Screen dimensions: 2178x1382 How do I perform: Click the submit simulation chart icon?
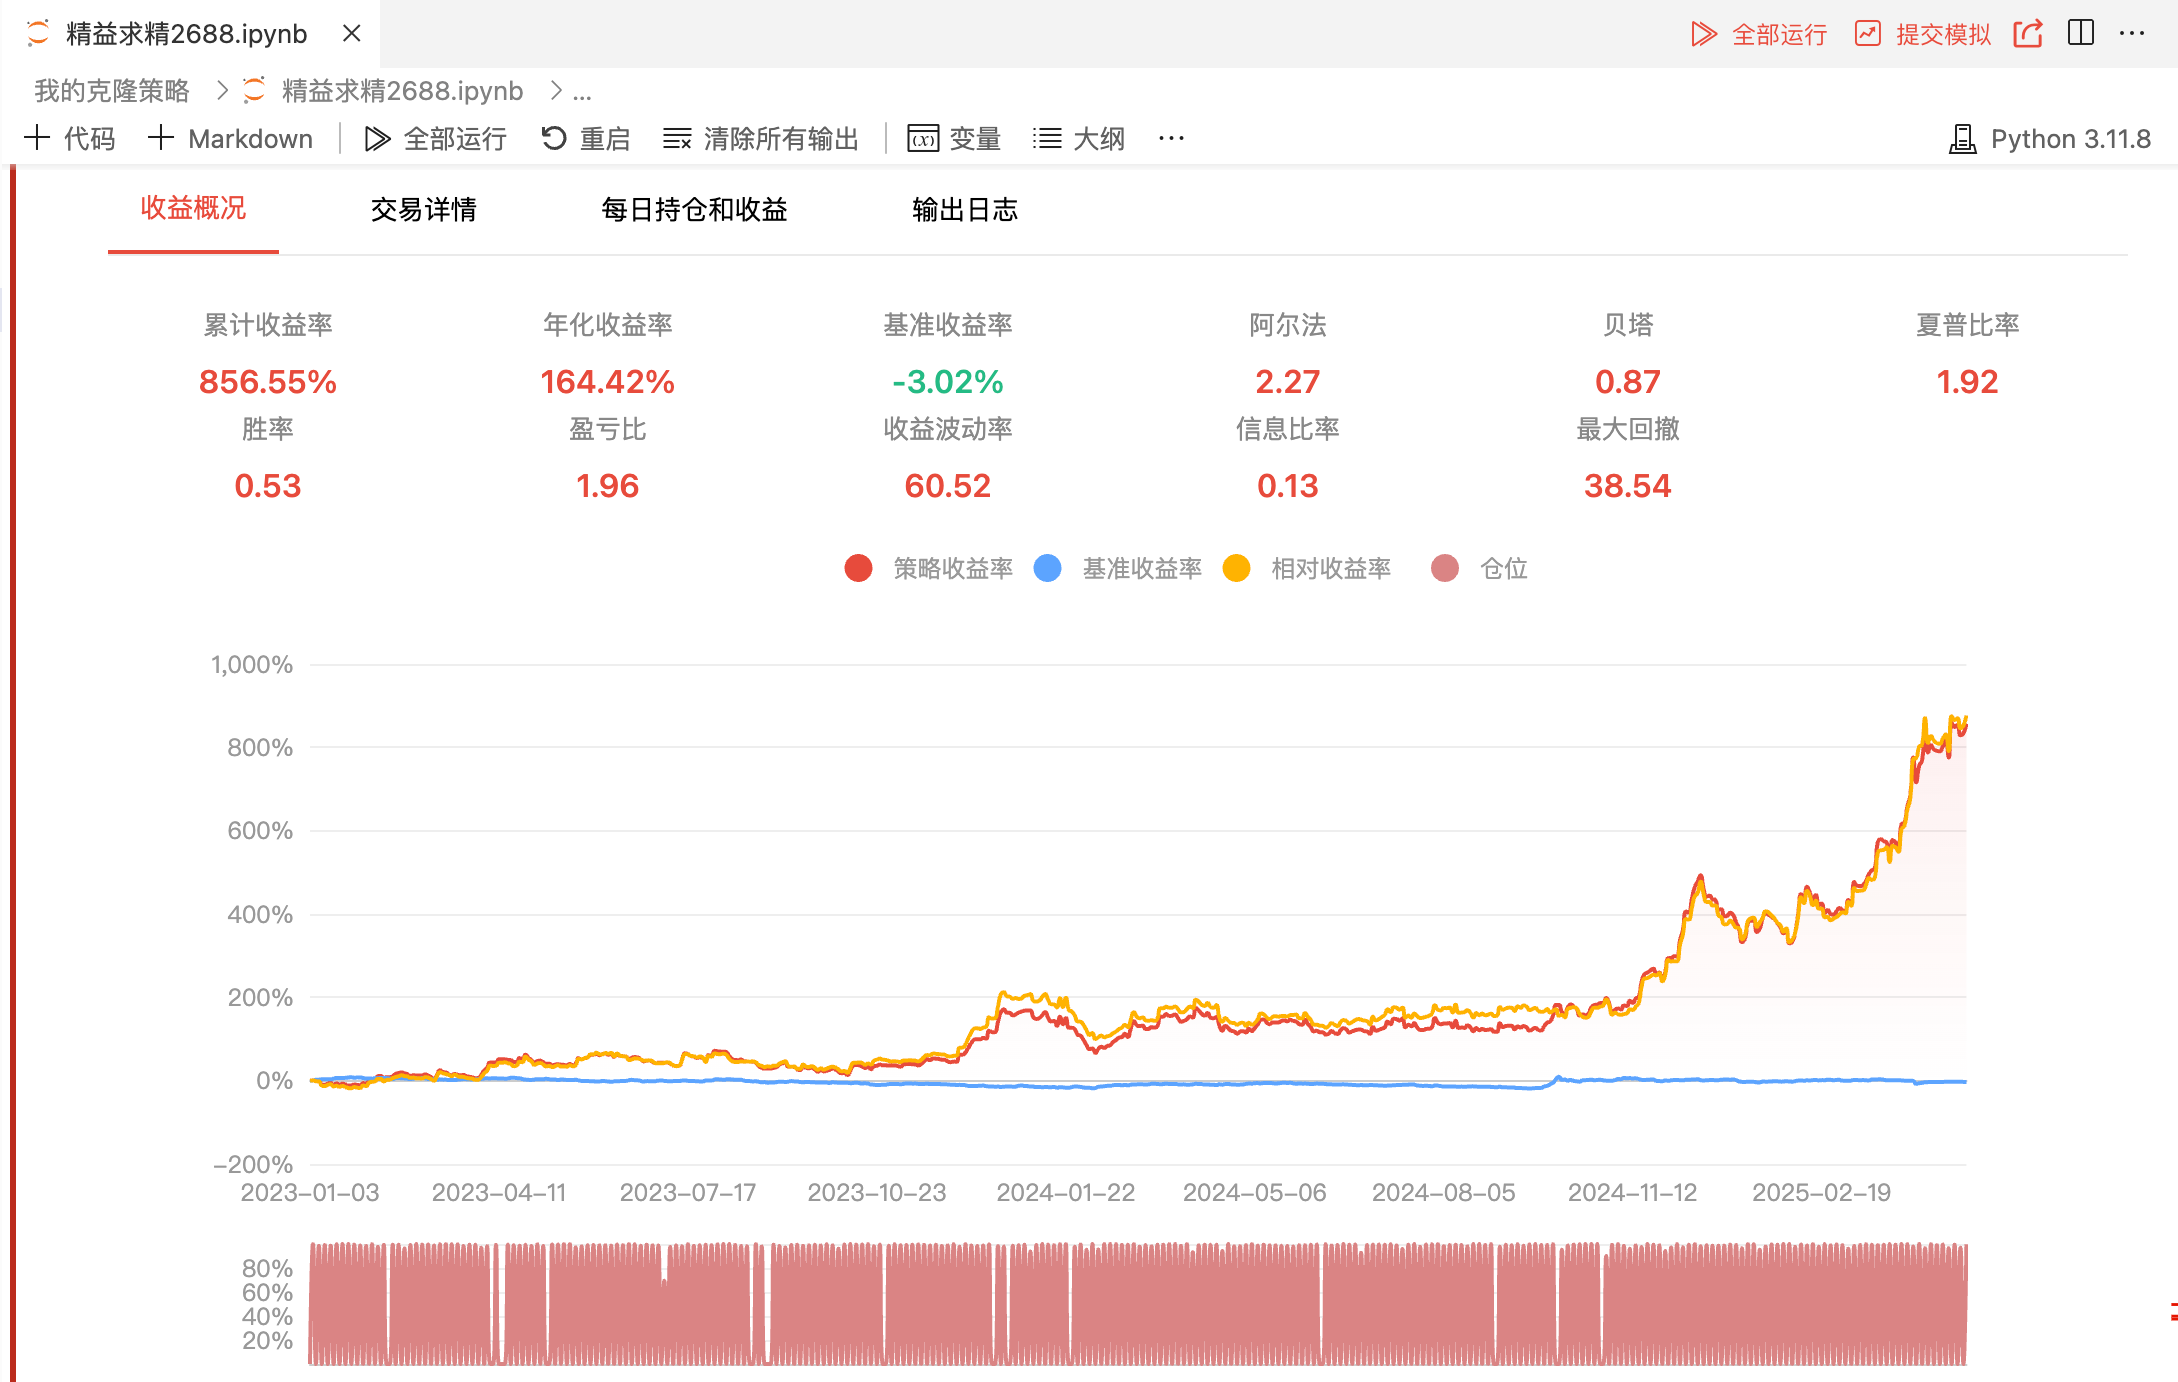tap(1867, 34)
